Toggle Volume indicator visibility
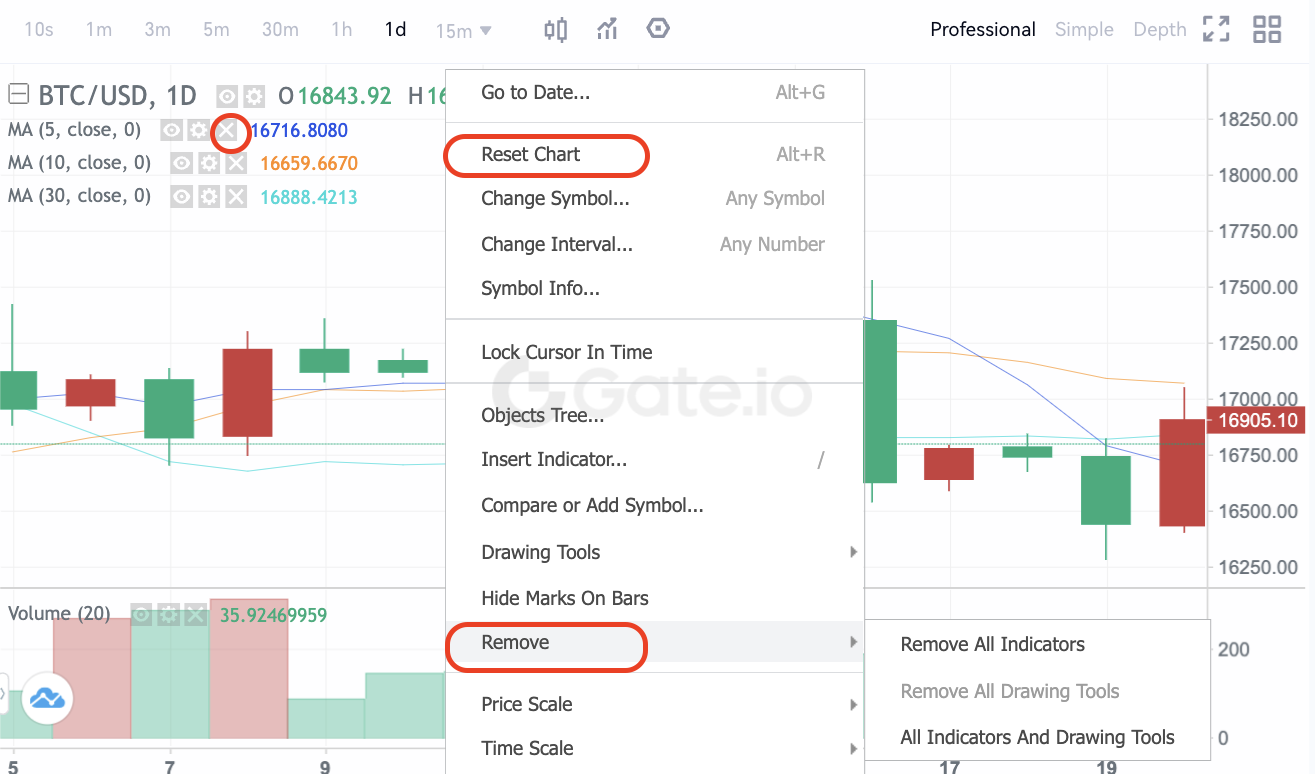Viewport: 1316px width, 774px height. tap(142, 615)
